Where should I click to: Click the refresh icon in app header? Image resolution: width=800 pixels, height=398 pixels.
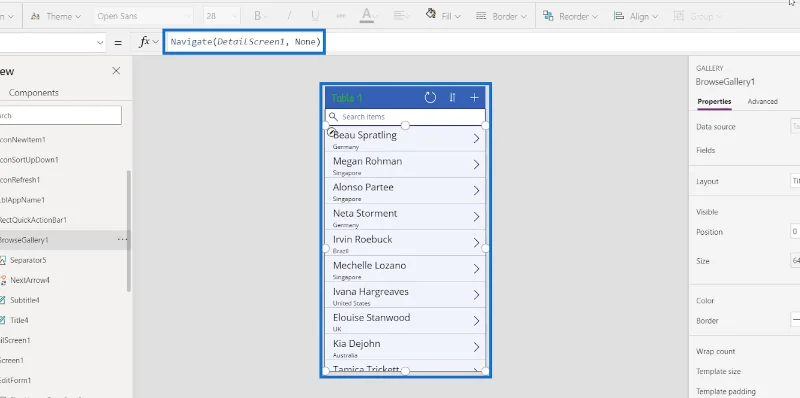(430, 97)
